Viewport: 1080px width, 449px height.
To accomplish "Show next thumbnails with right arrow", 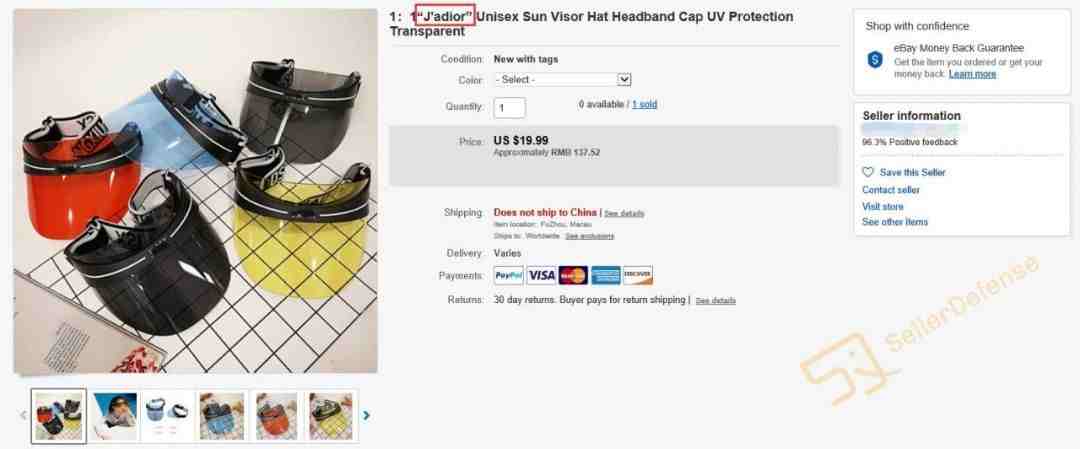I will 366,415.
